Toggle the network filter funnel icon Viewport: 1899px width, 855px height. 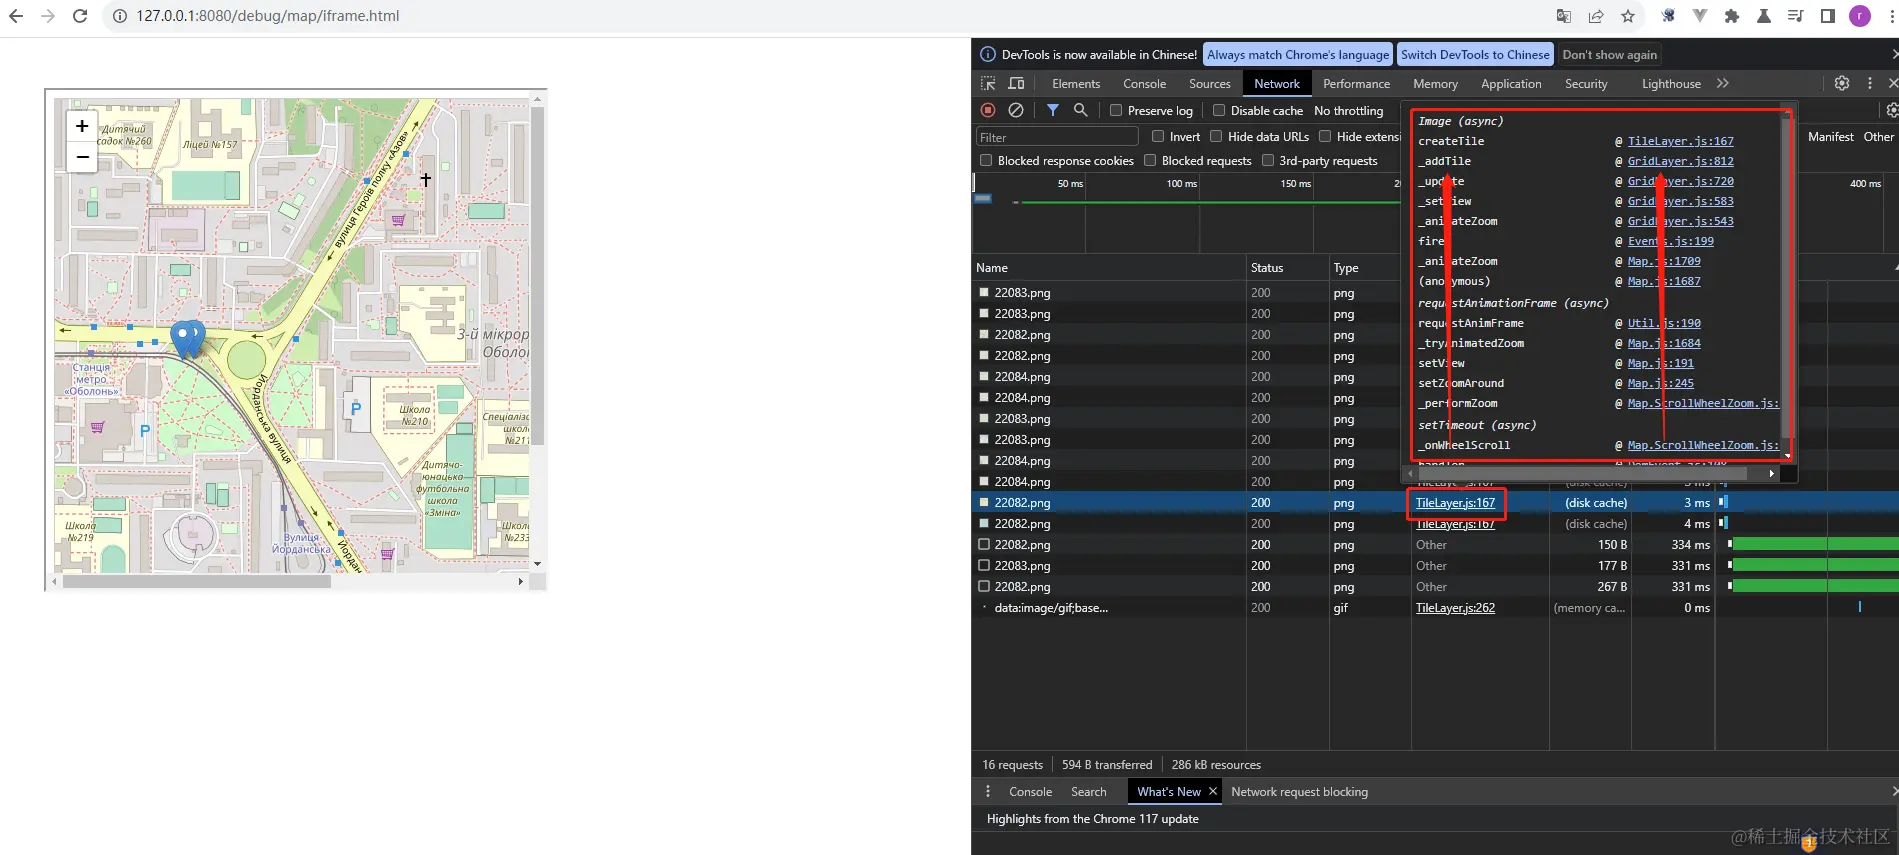tap(1053, 110)
